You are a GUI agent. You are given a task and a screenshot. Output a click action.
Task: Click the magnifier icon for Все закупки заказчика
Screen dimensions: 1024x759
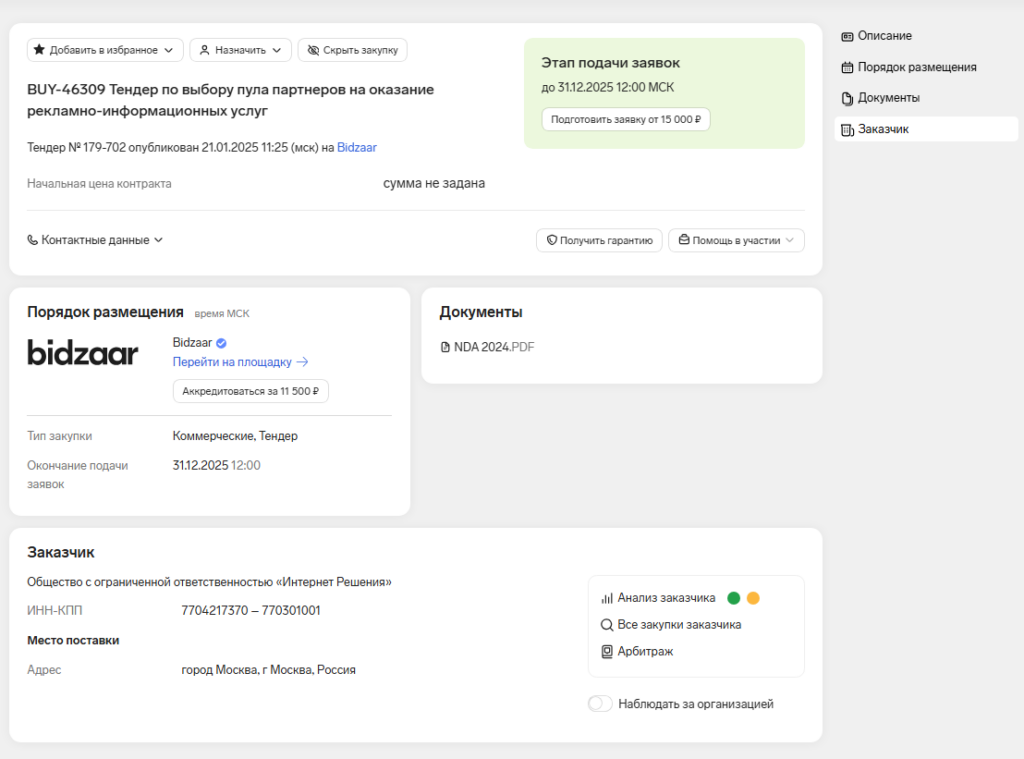(x=606, y=625)
